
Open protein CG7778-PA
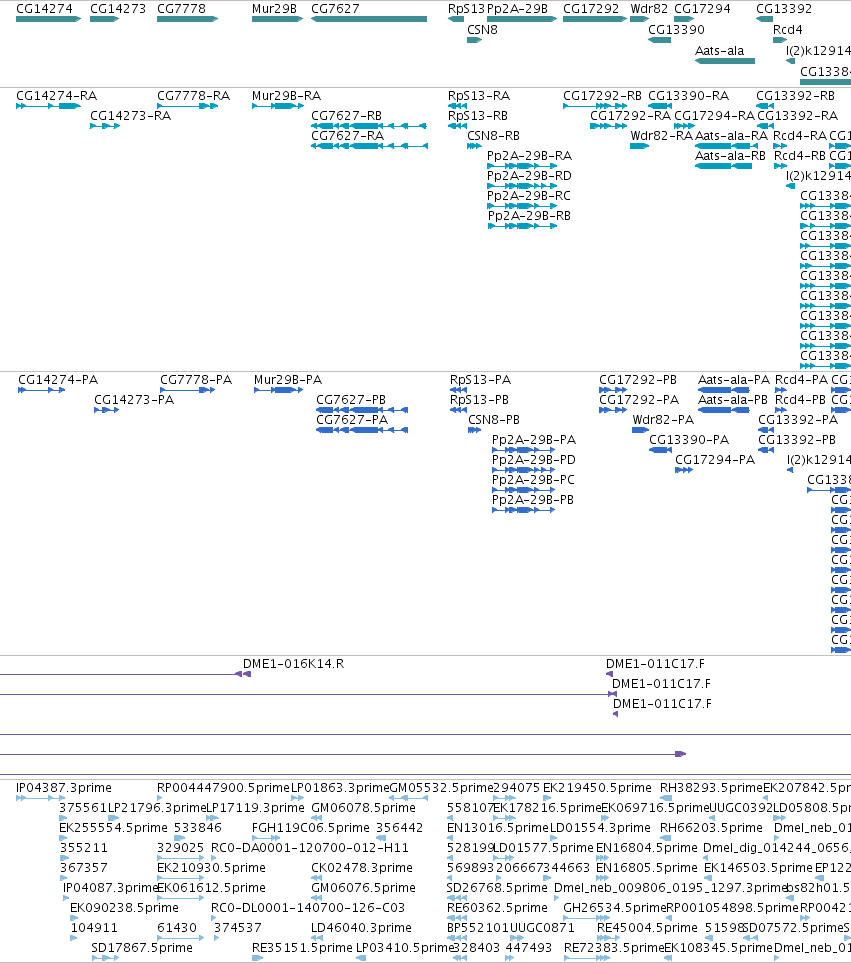pyautogui.click(x=196, y=380)
